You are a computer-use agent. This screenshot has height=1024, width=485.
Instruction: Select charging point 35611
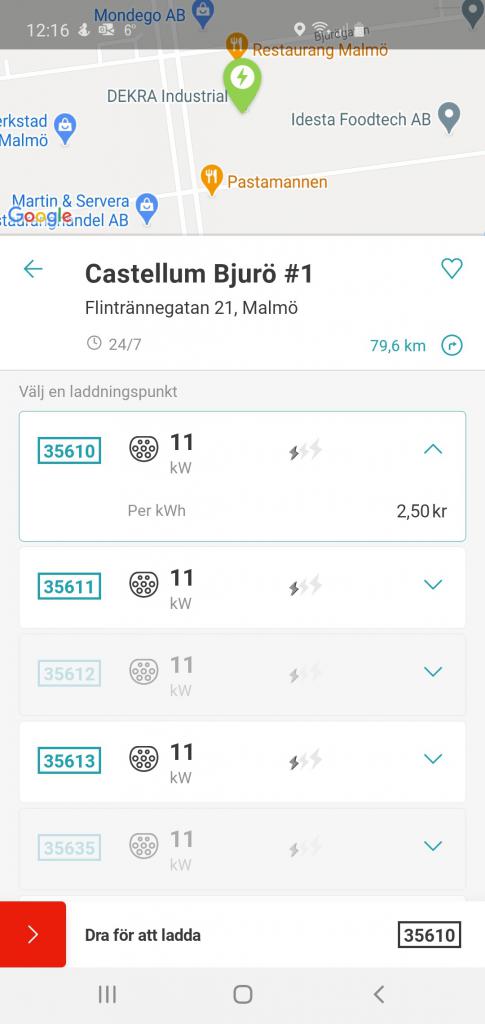[242, 587]
